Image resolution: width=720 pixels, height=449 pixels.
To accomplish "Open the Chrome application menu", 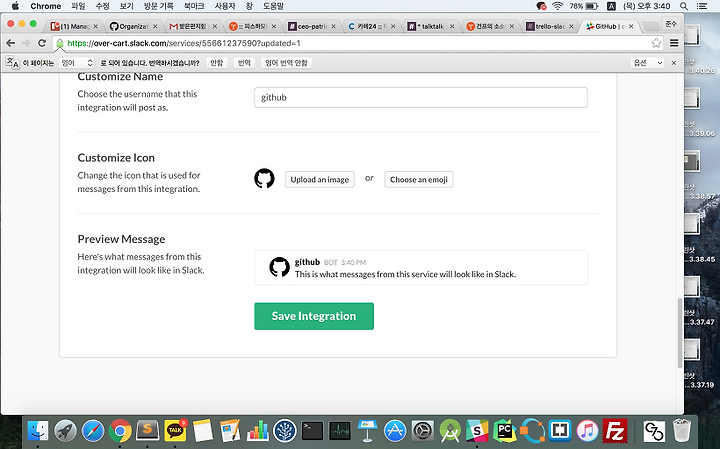I will [x=45, y=6].
